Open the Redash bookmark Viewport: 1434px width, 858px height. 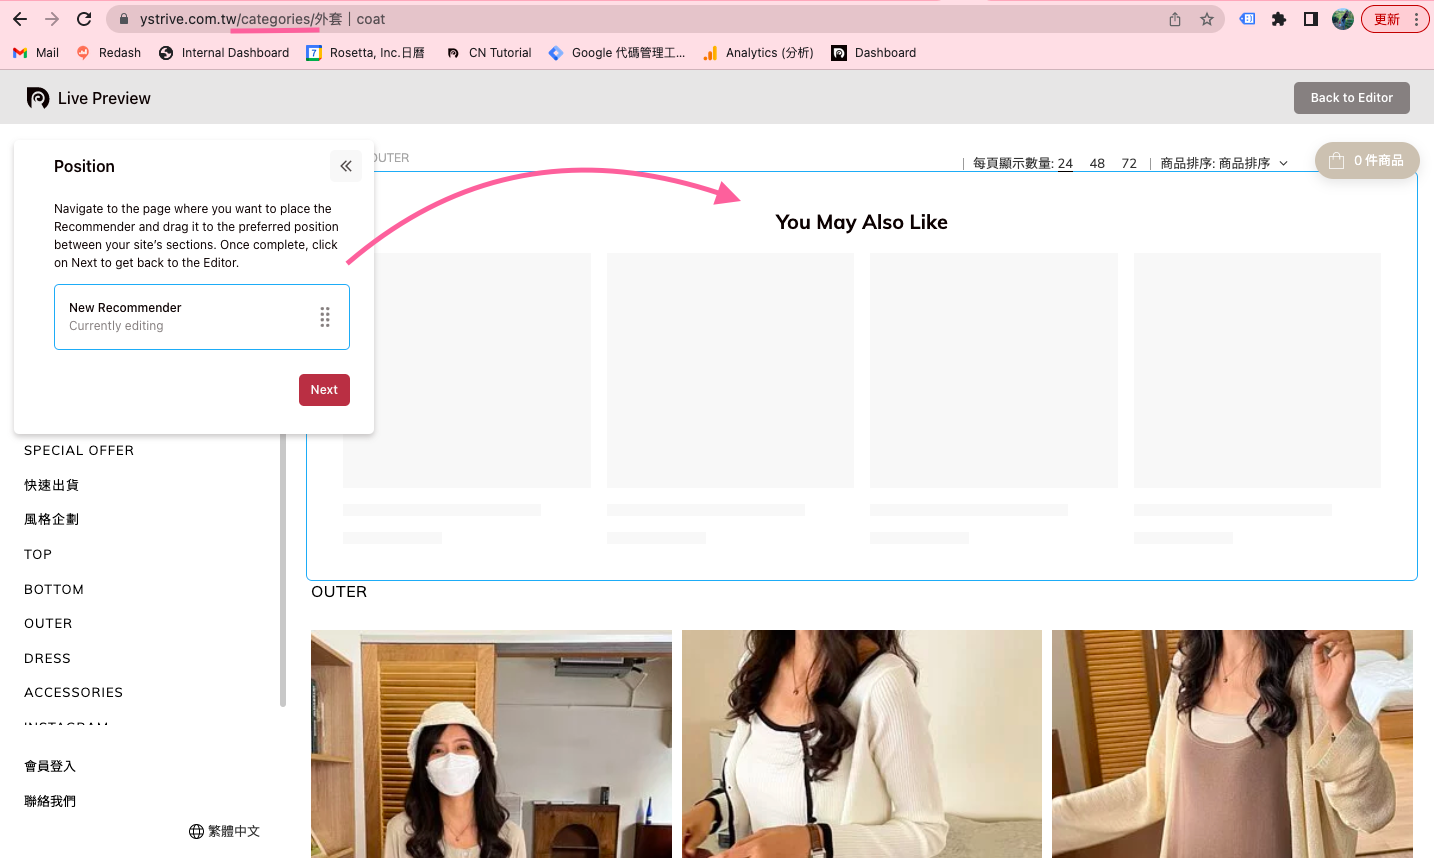[109, 53]
